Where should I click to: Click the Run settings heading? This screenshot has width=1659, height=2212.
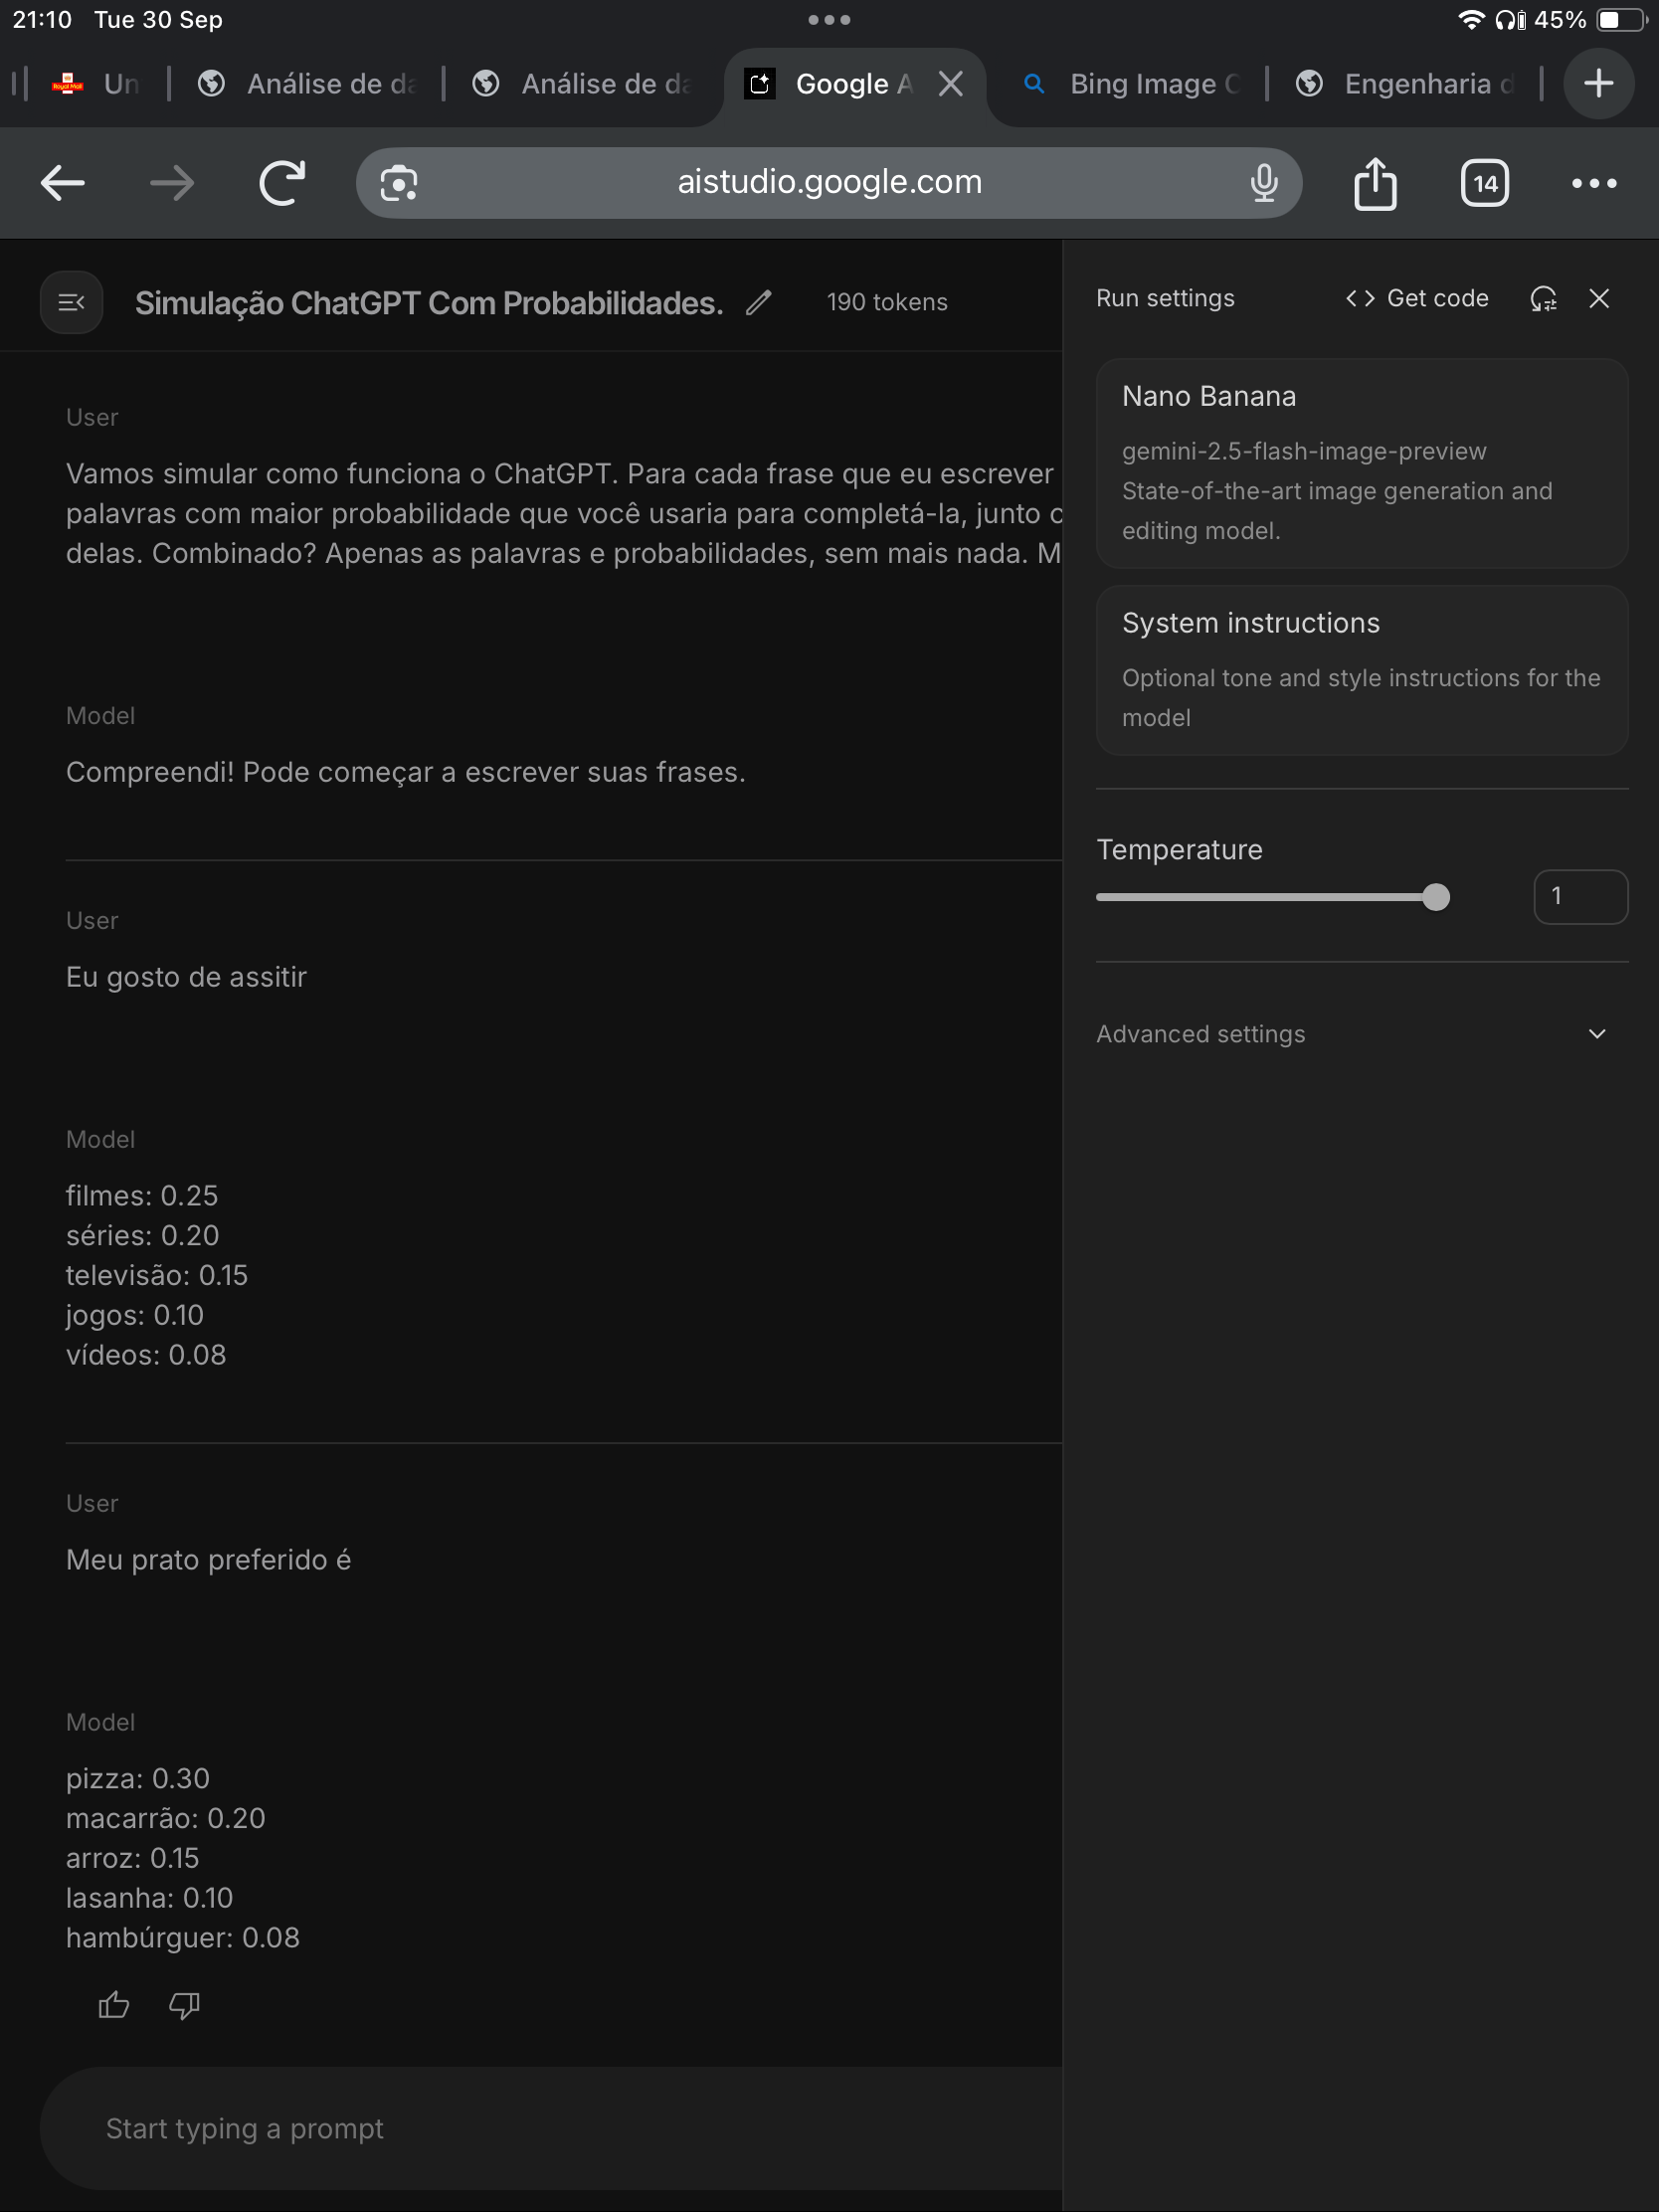point(1165,298)
